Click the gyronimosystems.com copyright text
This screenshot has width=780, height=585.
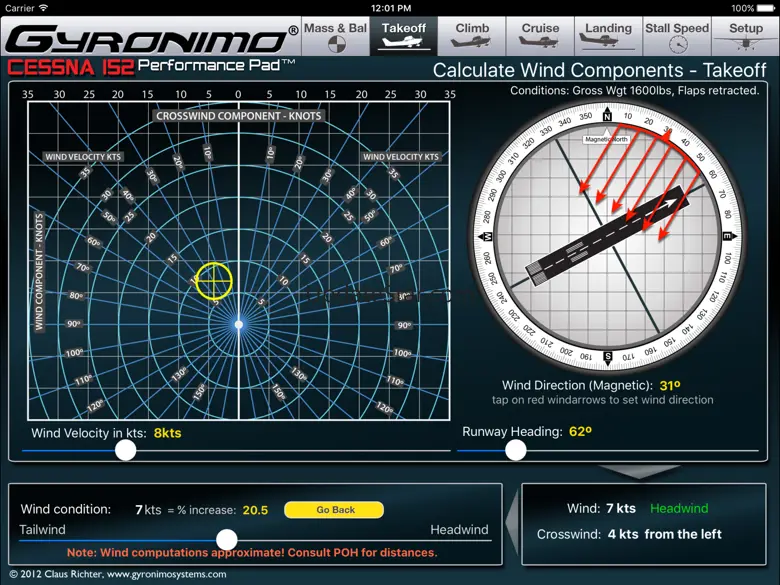click(x=118, y=574)
